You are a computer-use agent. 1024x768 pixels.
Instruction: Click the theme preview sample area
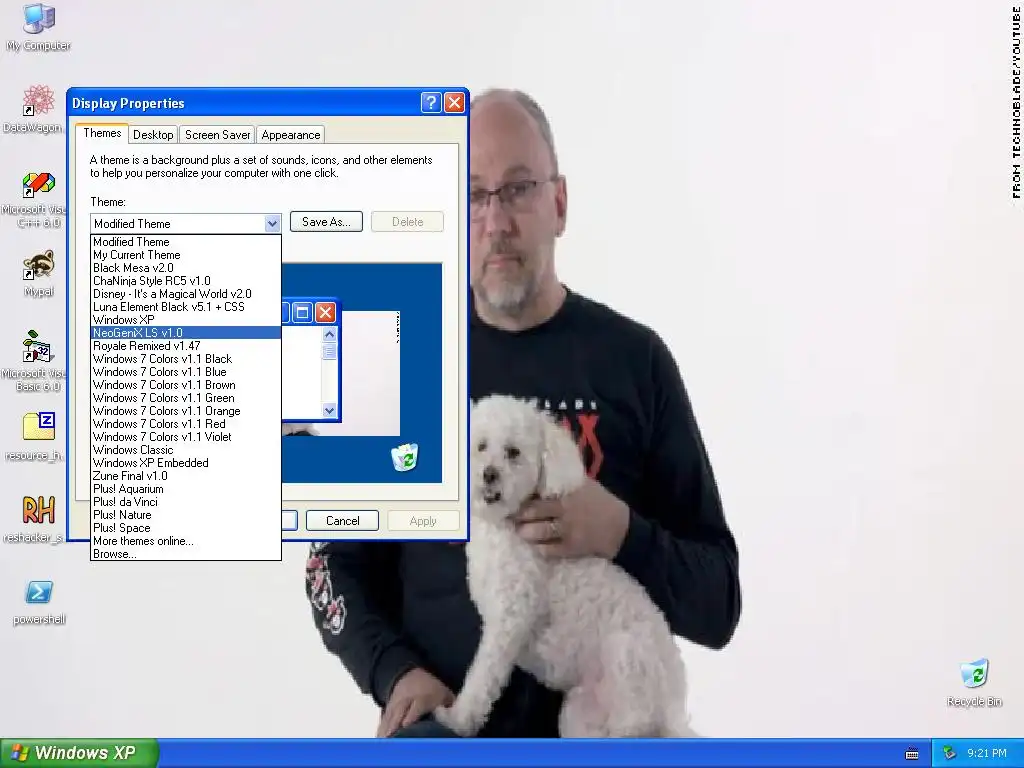coord(362,373)
